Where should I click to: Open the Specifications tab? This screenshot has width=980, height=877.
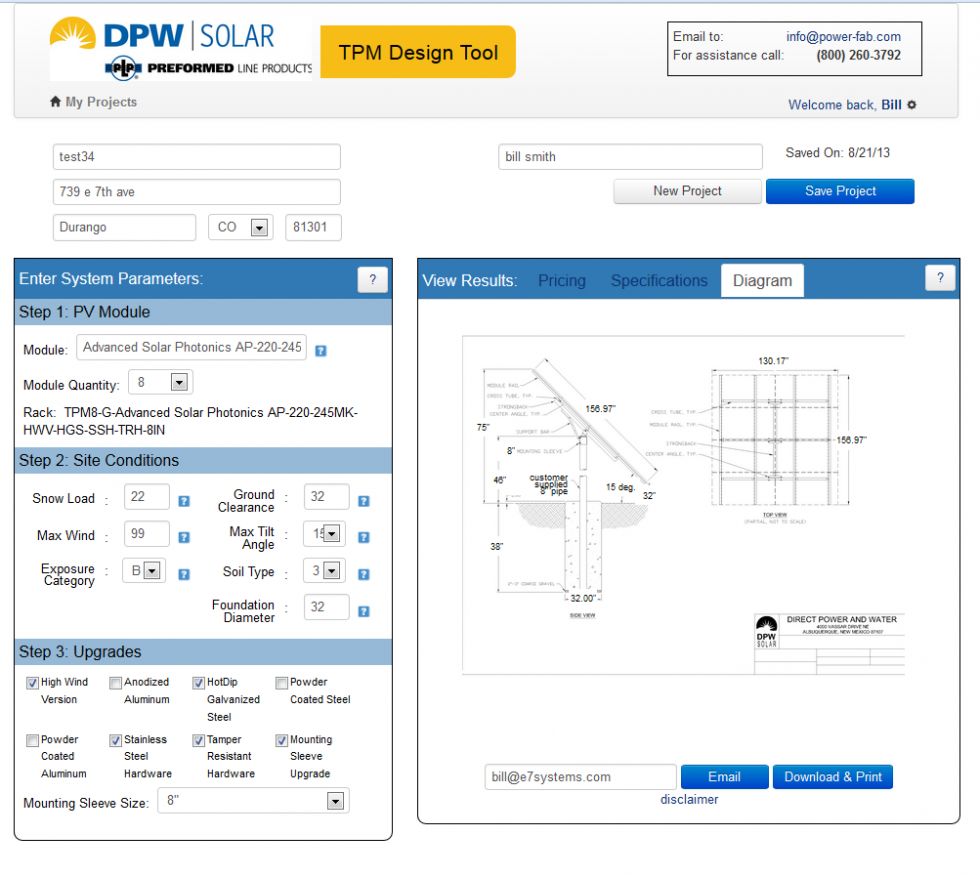click(x=658, y=281)
